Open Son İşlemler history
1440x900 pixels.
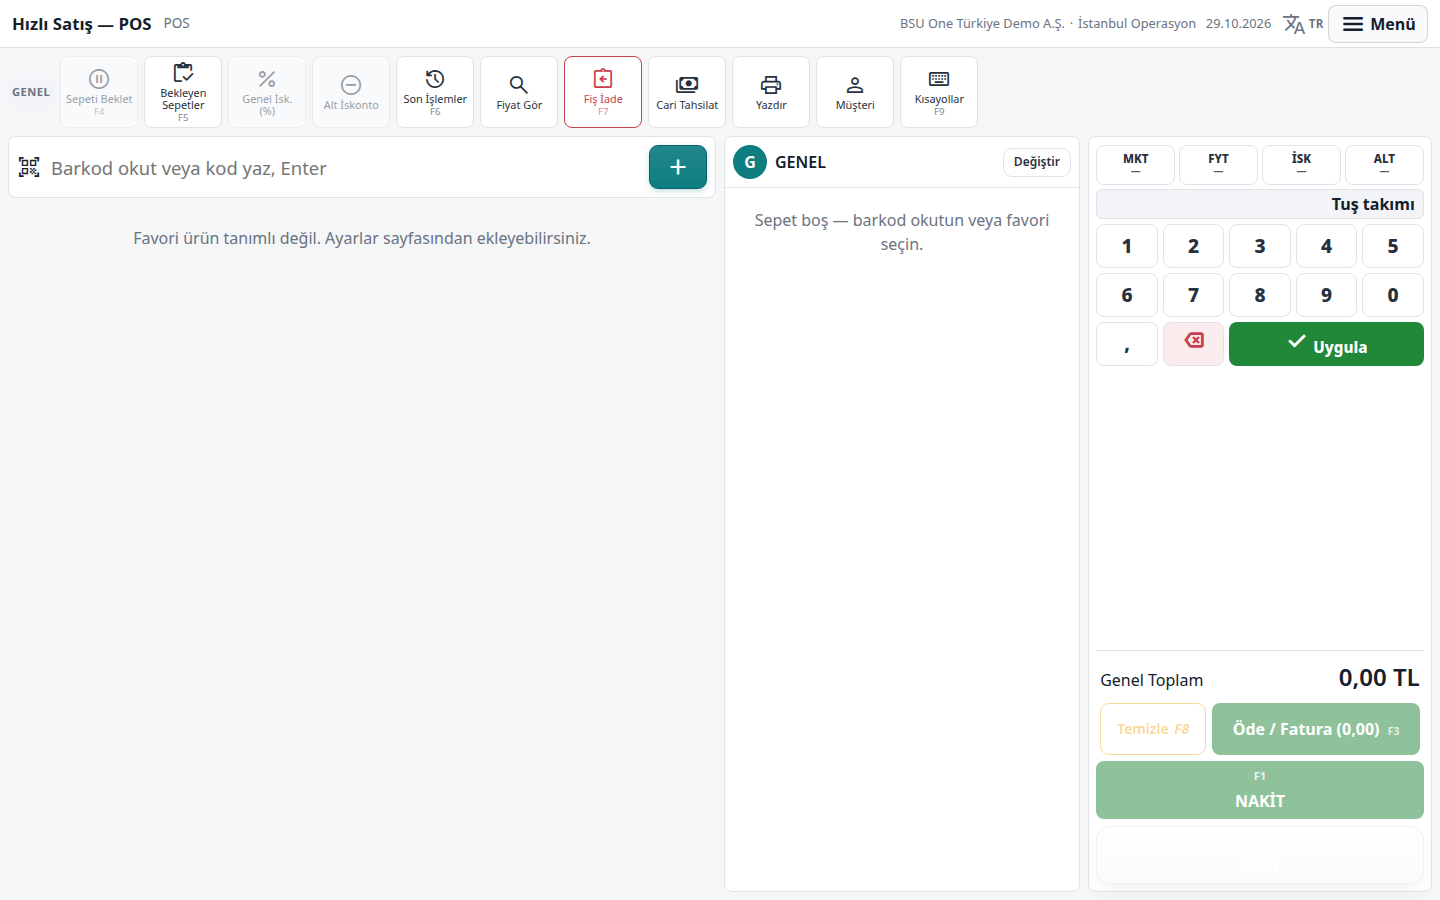pos(435,92)
